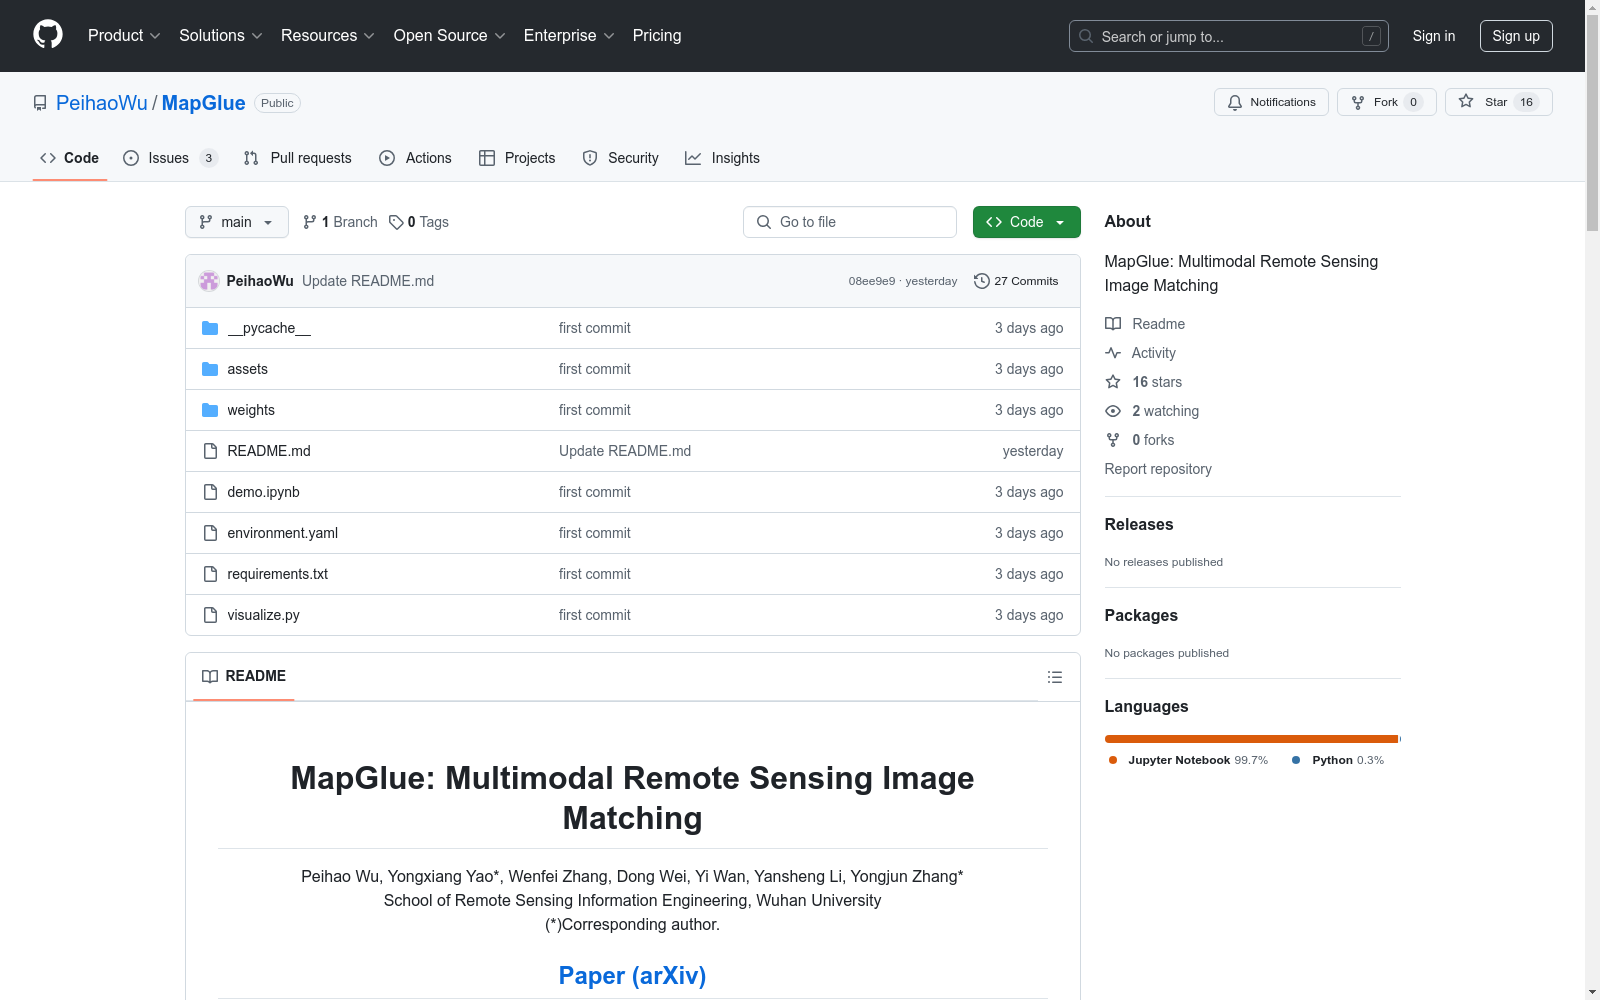
Task: Open the main branch selector dropdown
Action: click(x=237, y=222)
